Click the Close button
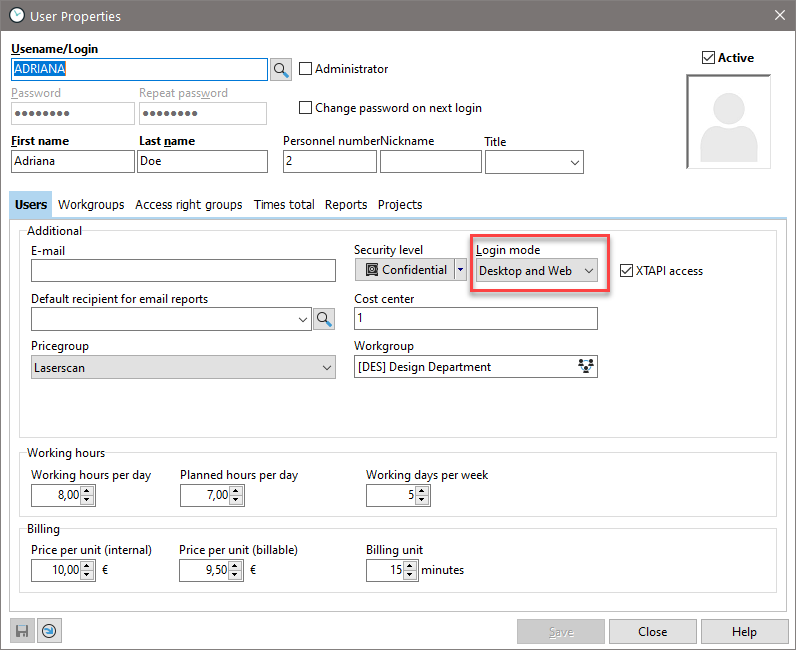The height and width of the screenshot is (650, 796). click(652, 631)
